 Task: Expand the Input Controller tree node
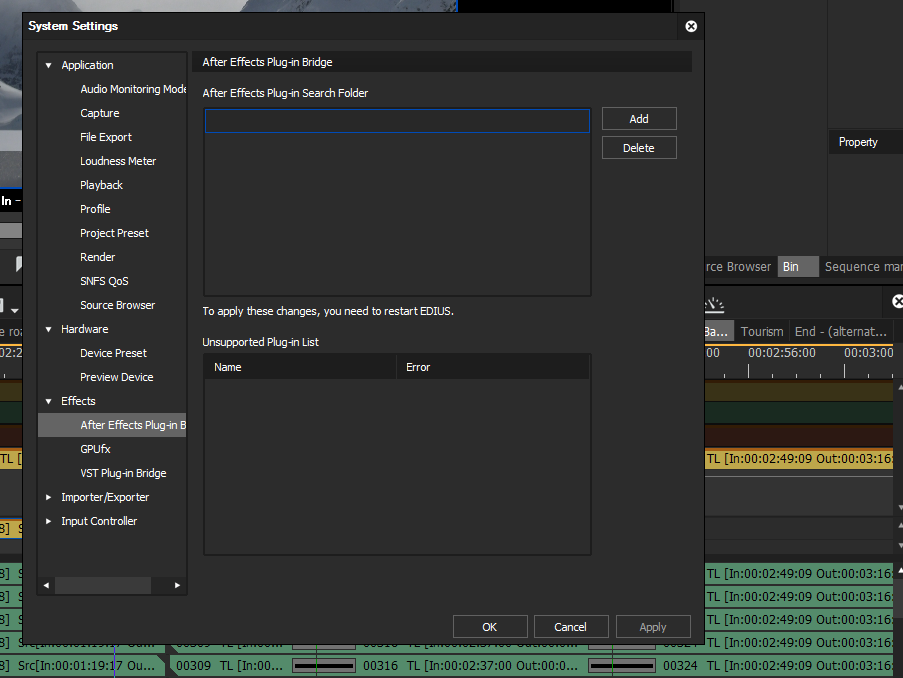point(48,521)
